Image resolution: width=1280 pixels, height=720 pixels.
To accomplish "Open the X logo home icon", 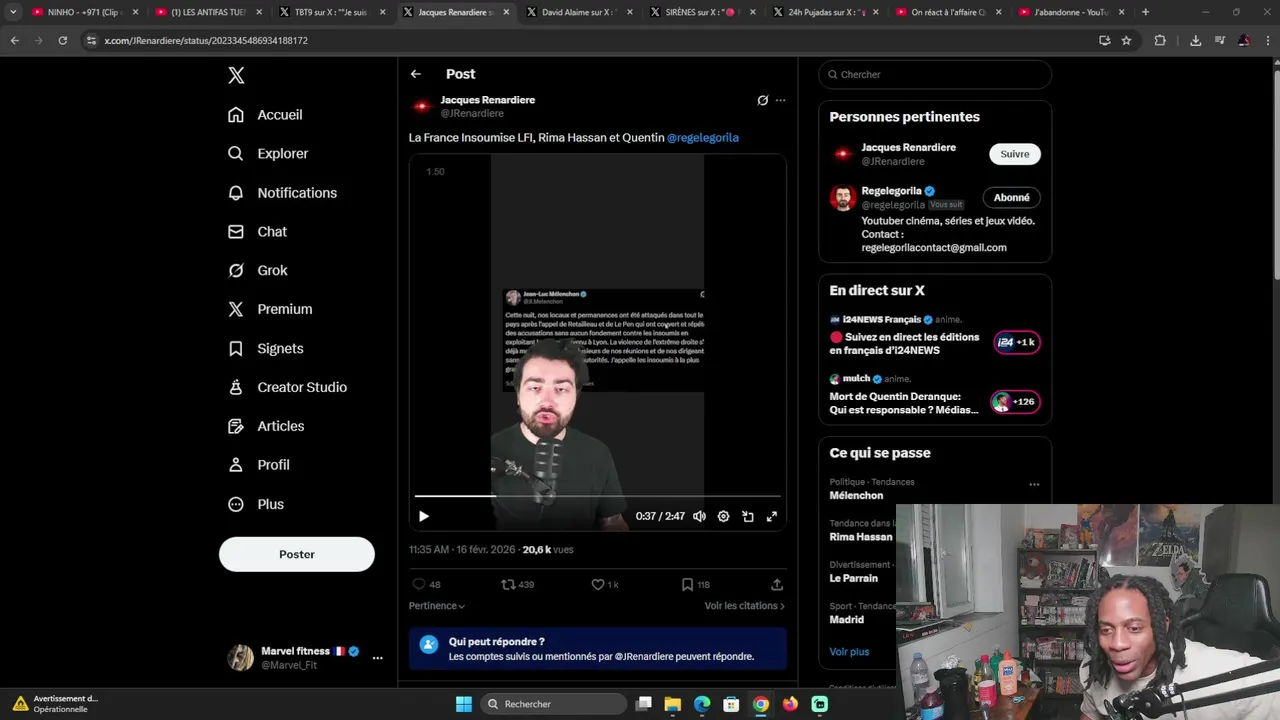I will click(236, 75).
